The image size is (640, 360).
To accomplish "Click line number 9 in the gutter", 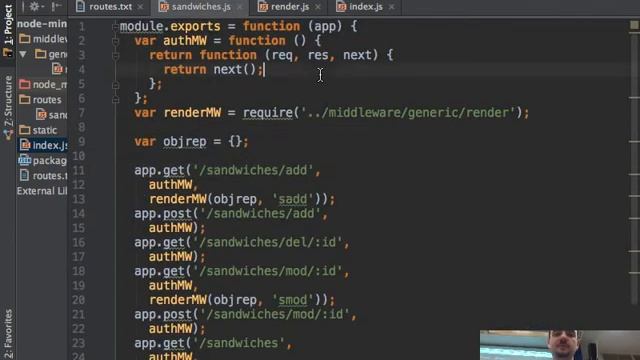I will (81, 142).
